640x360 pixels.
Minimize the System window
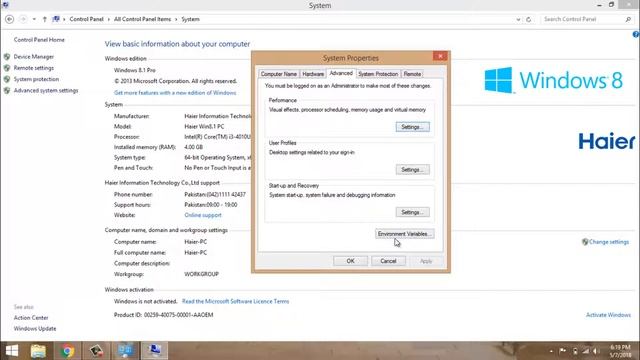point(599,5)
